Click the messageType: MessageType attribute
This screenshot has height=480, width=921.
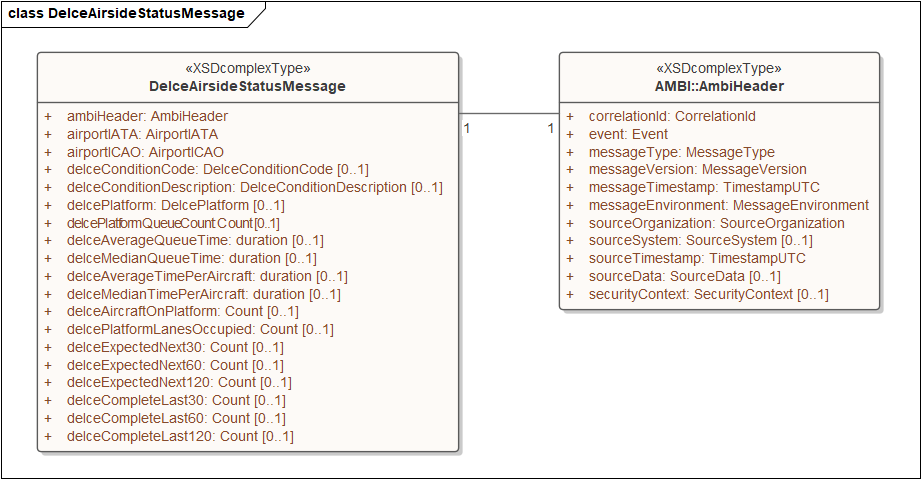pos(681,152)
